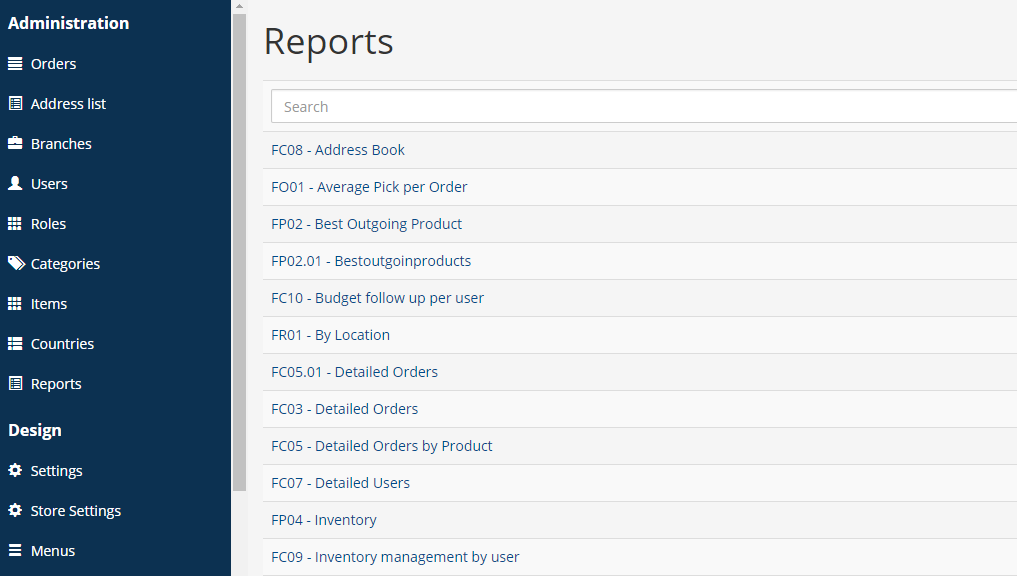Click the Settings gear icon
The image size is (1017, 576).
[x=15, y=470]
